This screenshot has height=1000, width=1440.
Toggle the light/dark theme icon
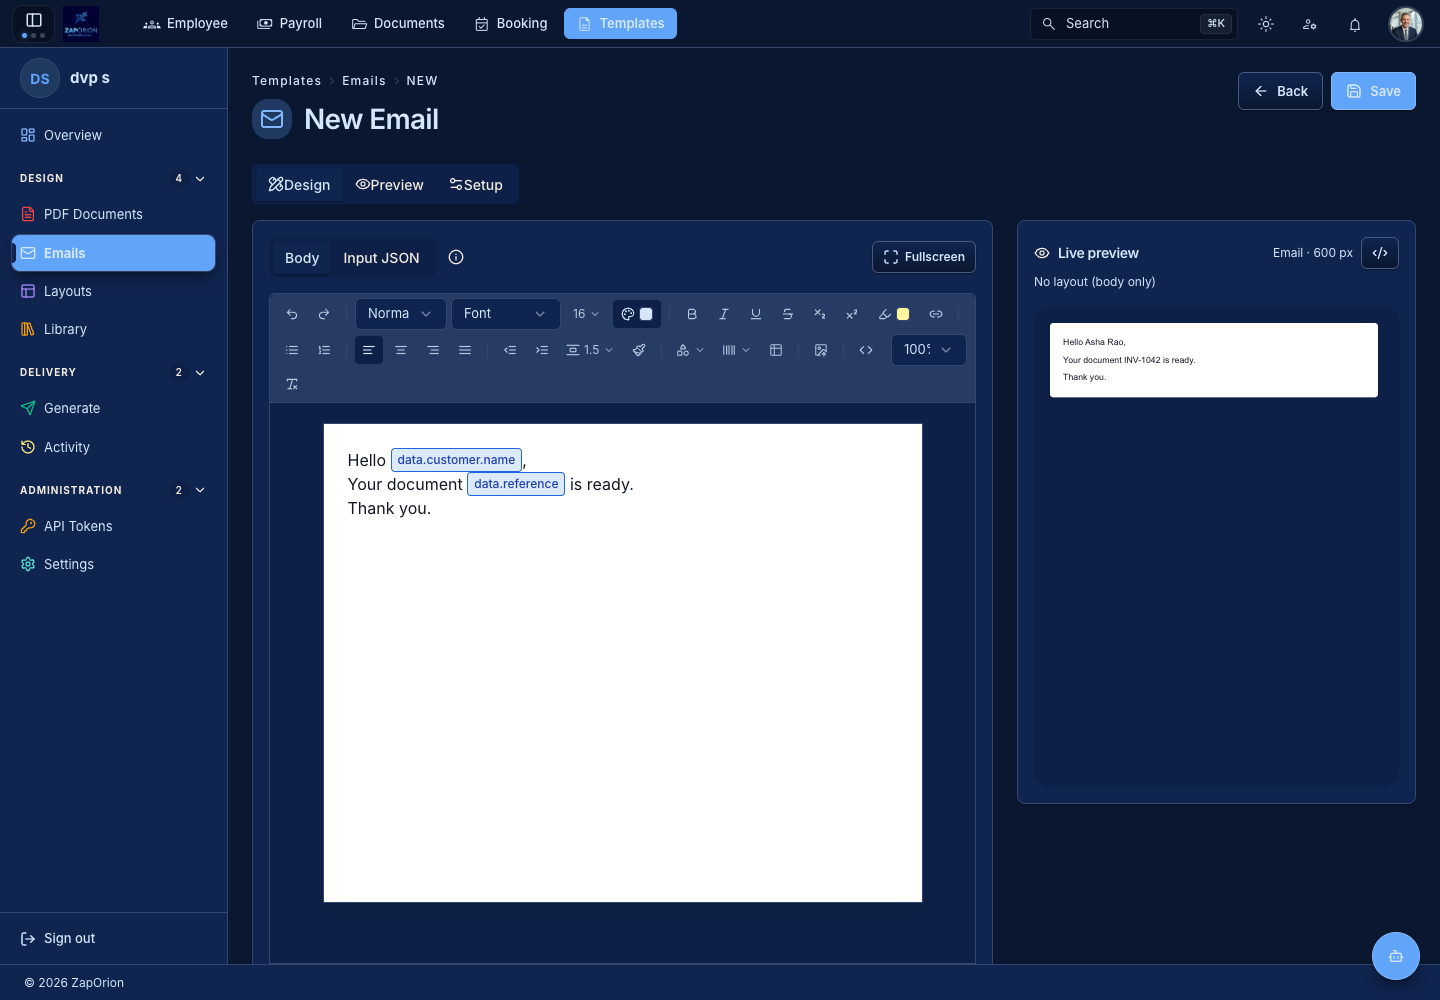pyautogui.click(x=1266, y=24)
